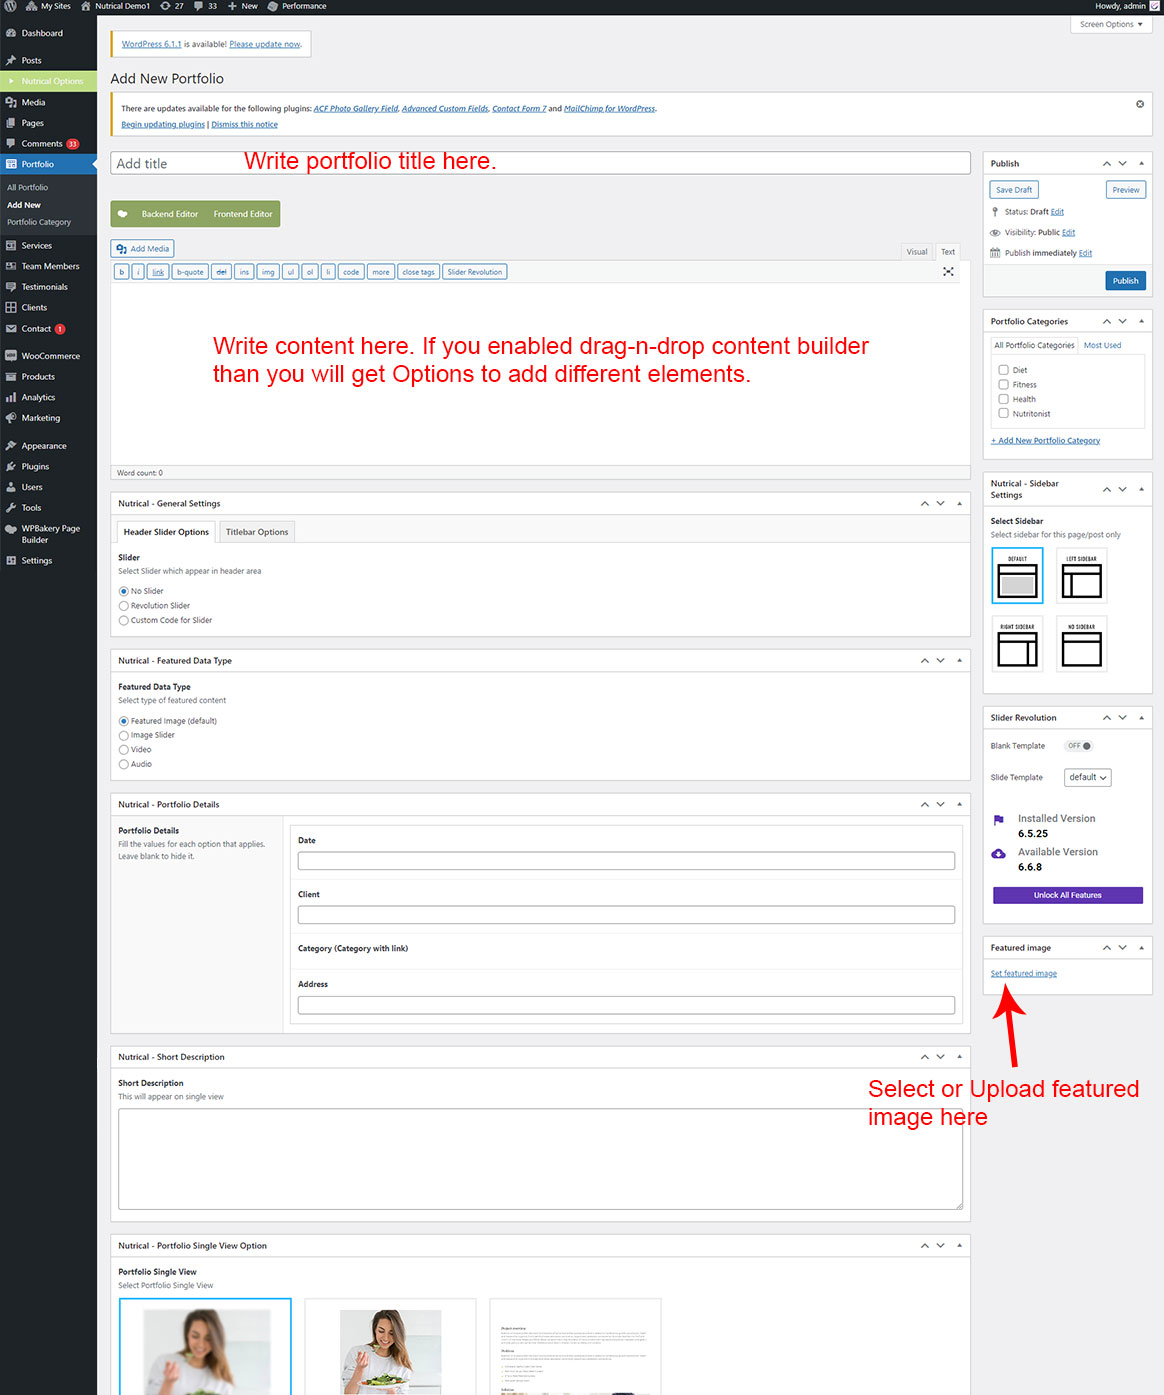
Task: Switch to the Titlebar Options tab
Action: pyautogui.click(x=257, y=532)
